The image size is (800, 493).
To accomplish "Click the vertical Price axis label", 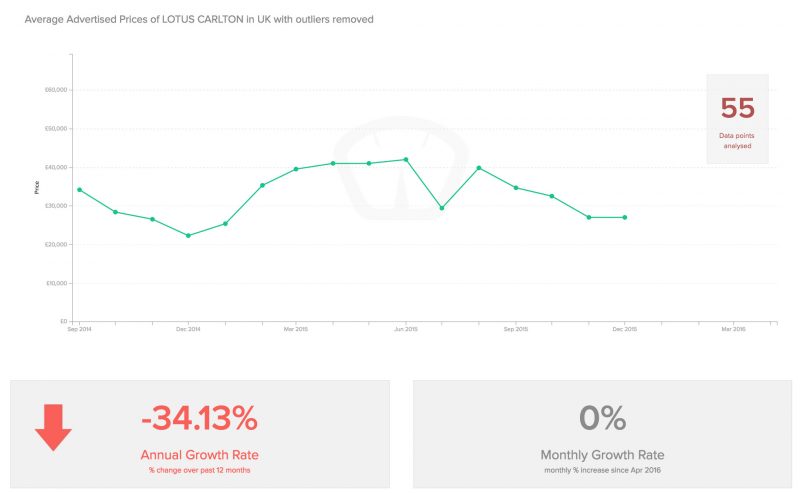I will [37, 187].
